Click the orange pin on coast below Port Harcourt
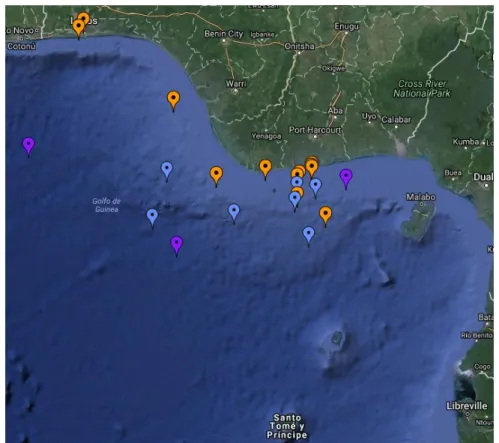This screenshot has width=499, height=443. [312, 167]
